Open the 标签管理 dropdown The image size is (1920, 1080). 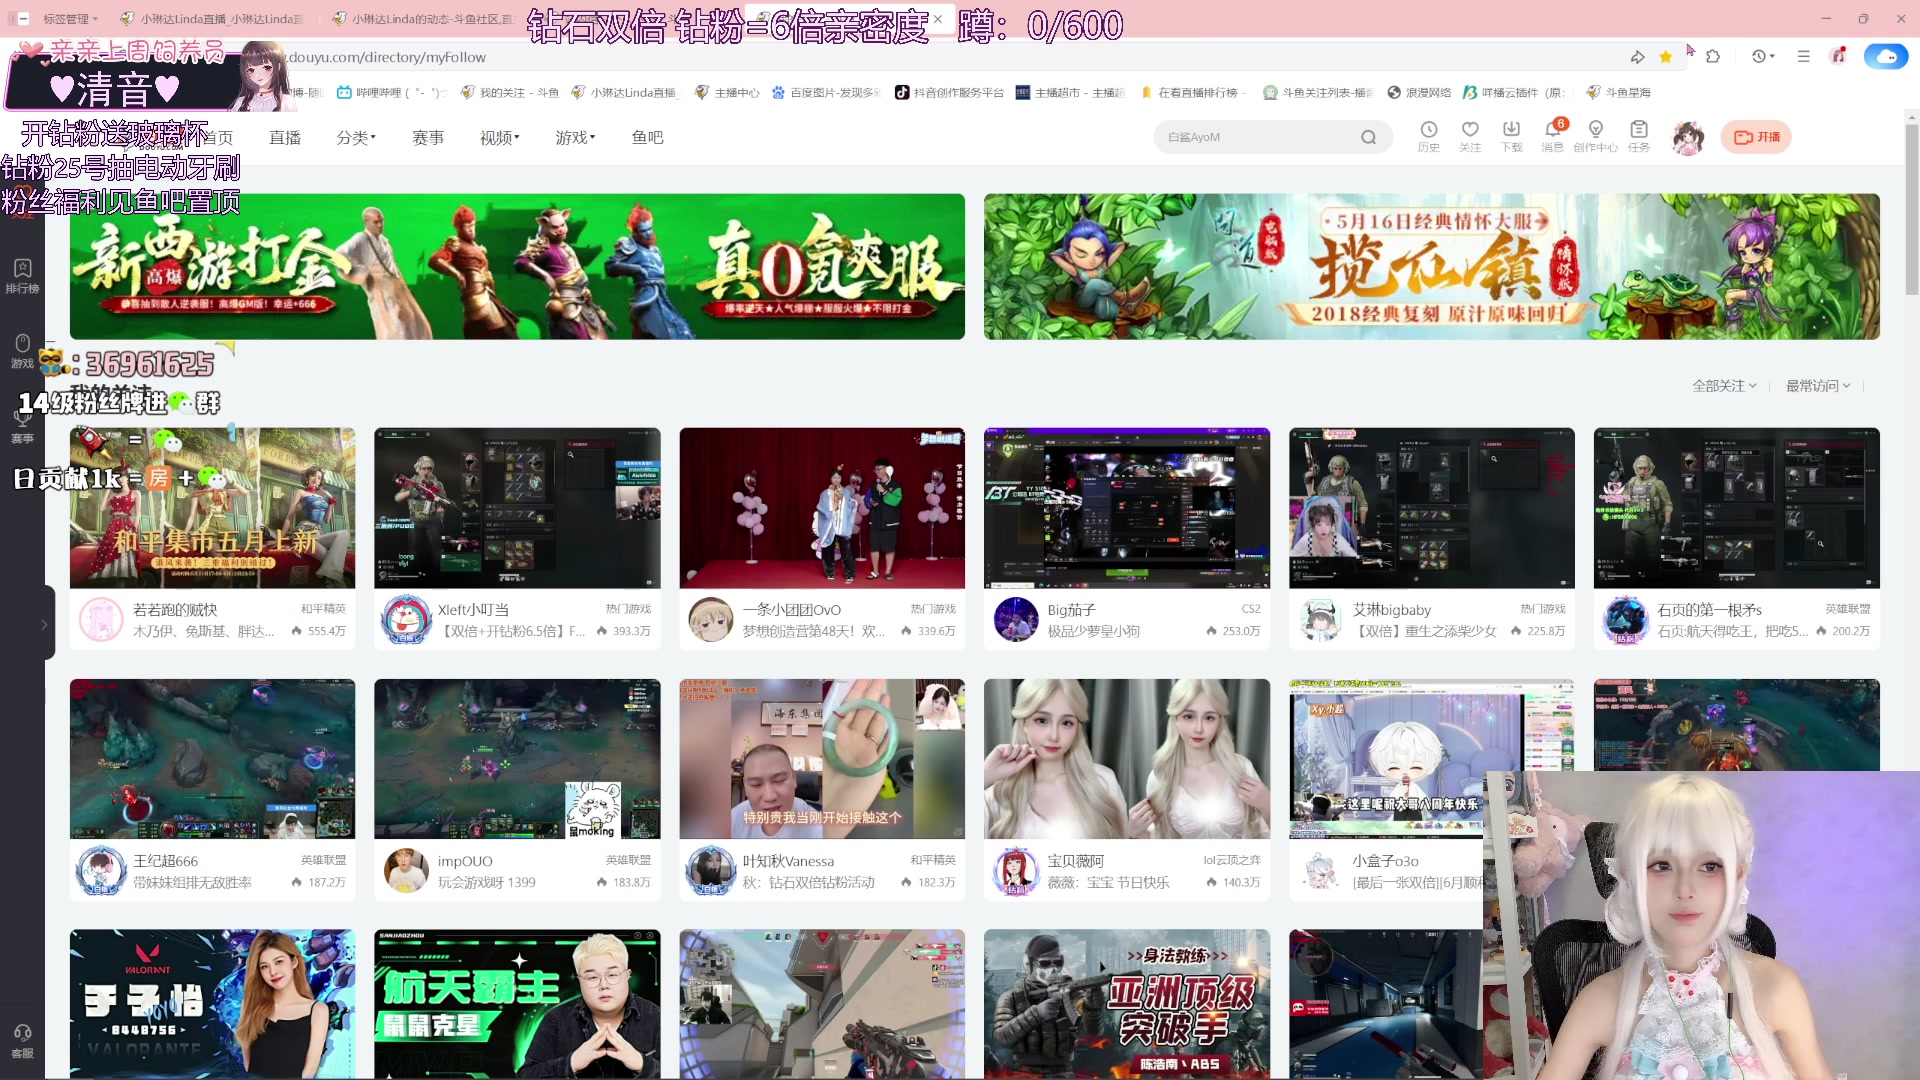click(70, 19)
